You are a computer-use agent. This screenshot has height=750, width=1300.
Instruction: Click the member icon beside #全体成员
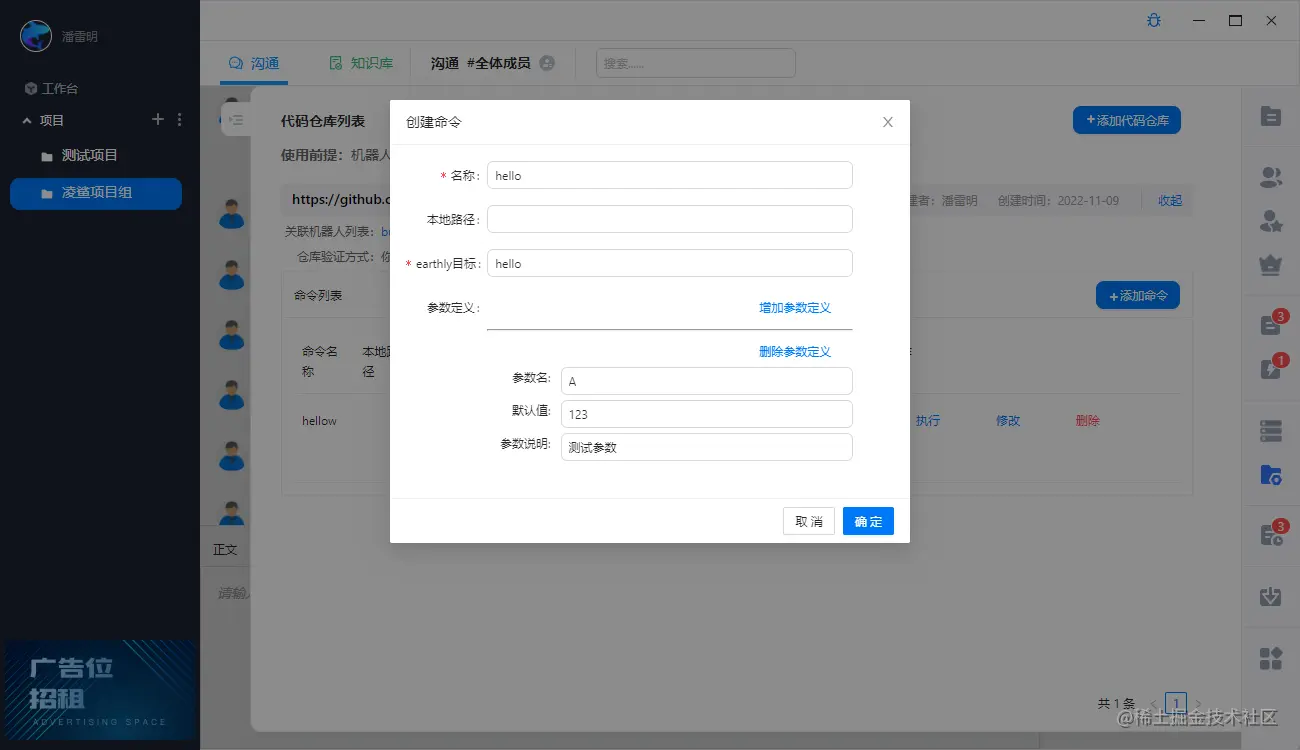[x=547, y=63]
